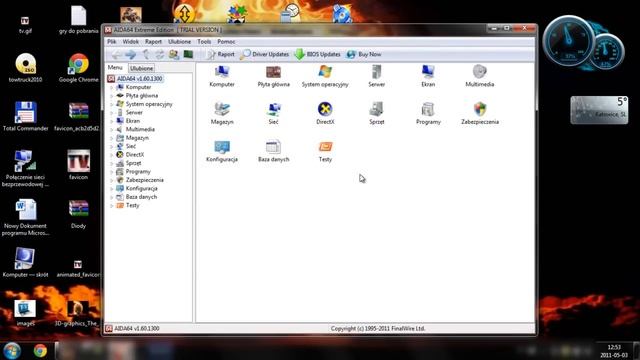Select Konfiguracja in the tree
Screen dimensions: 640x360
point(141,189)
